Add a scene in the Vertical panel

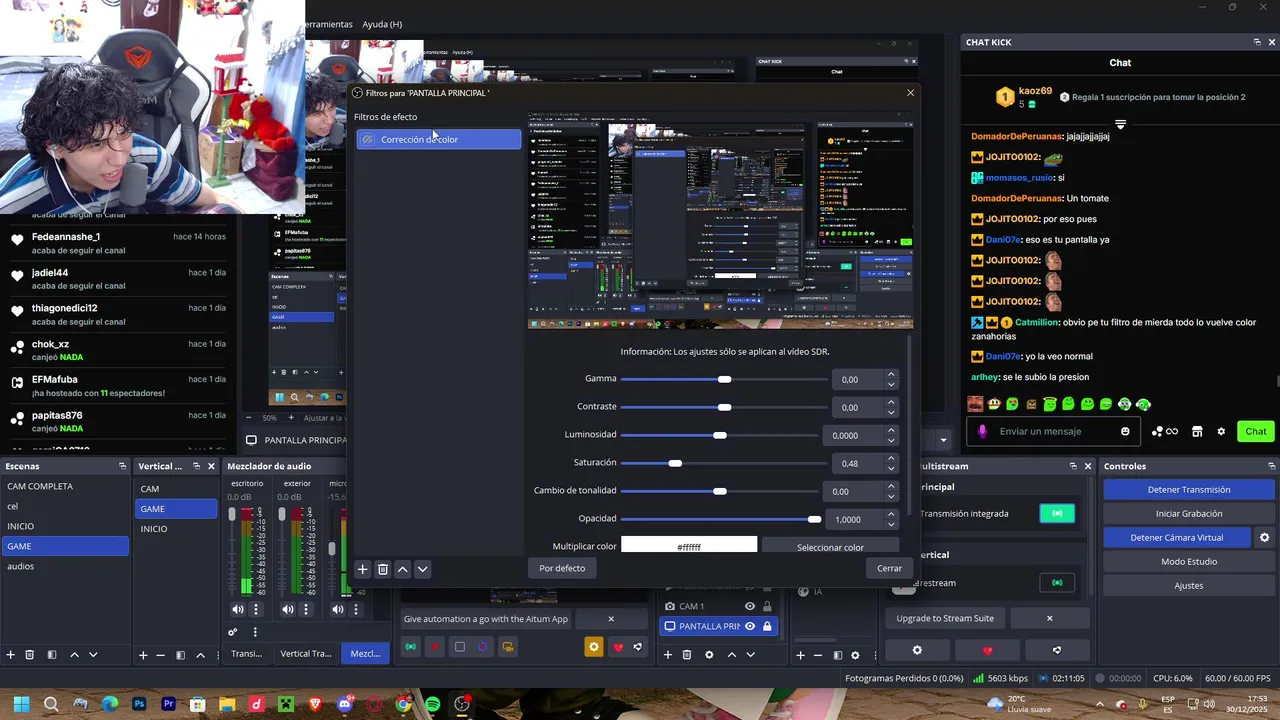coord(143,655)
